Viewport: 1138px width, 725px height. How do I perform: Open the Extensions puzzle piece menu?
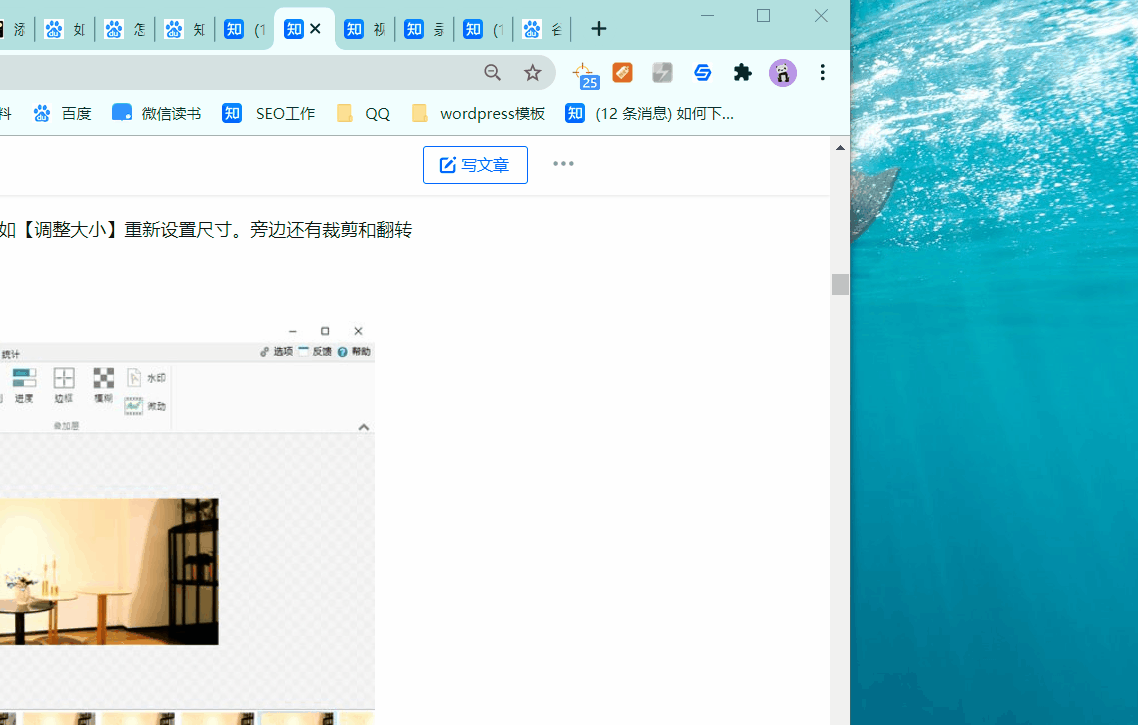pos(742,73)
